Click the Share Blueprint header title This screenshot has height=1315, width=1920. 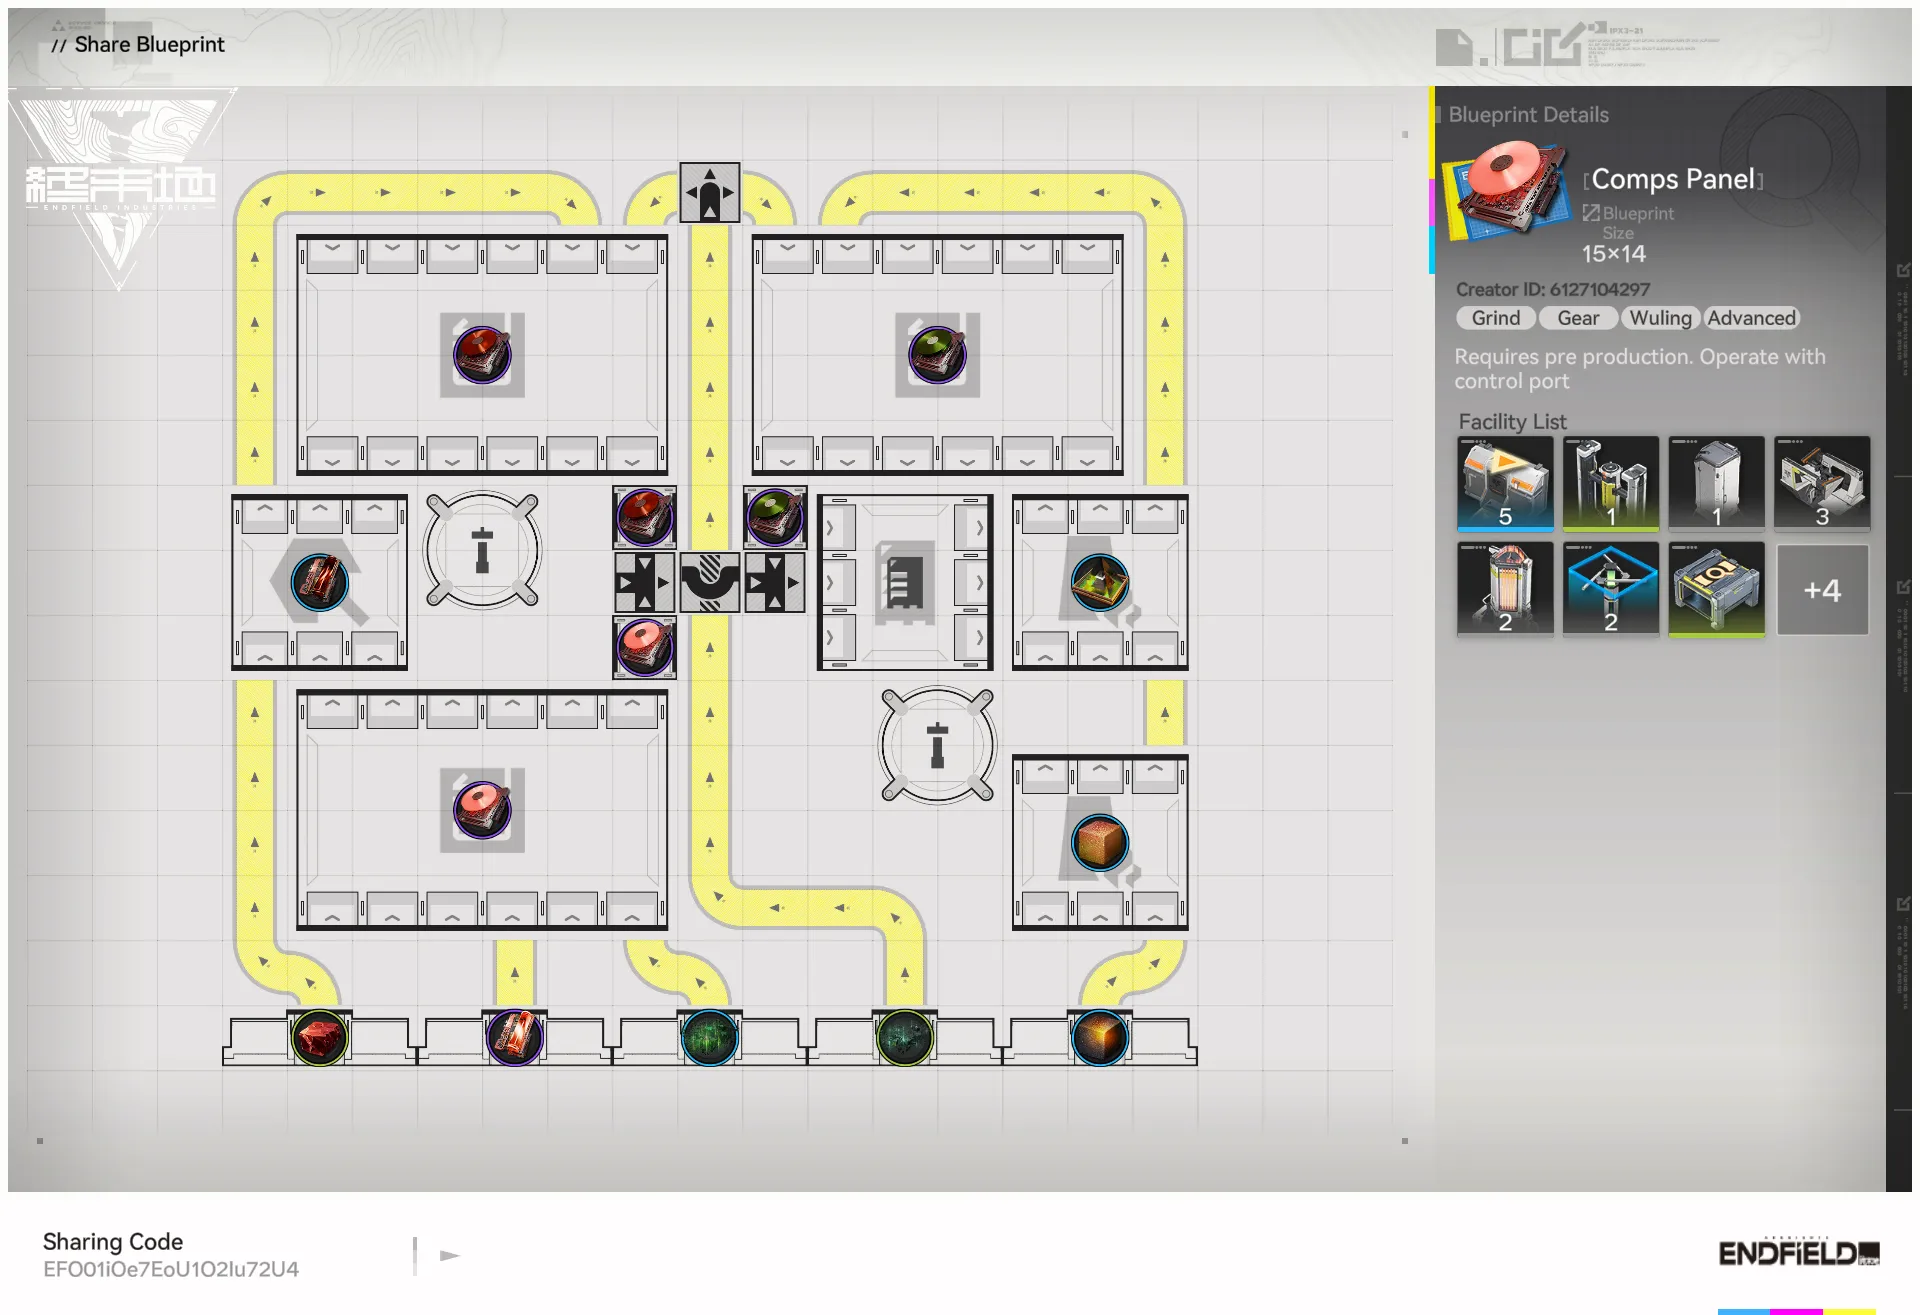[x=149, y=44]
